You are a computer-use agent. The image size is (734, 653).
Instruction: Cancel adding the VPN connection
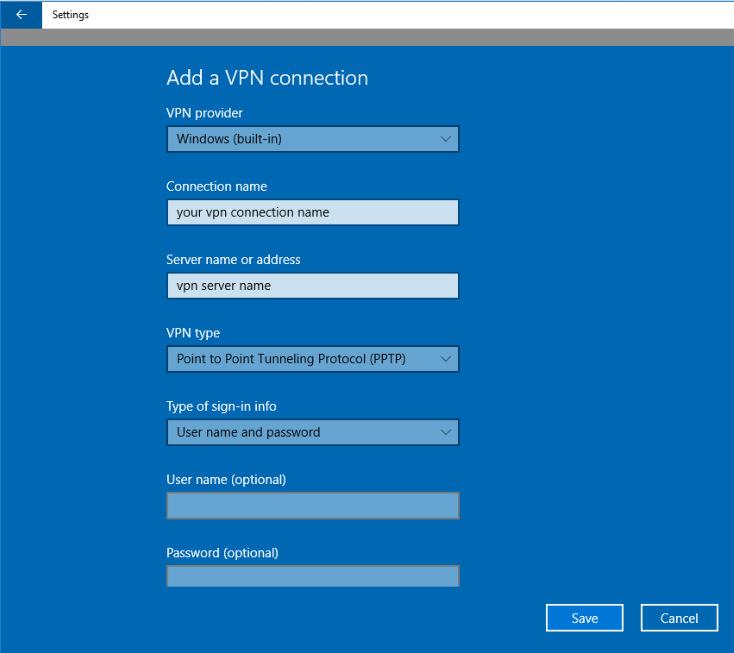(x=679, y=618)
